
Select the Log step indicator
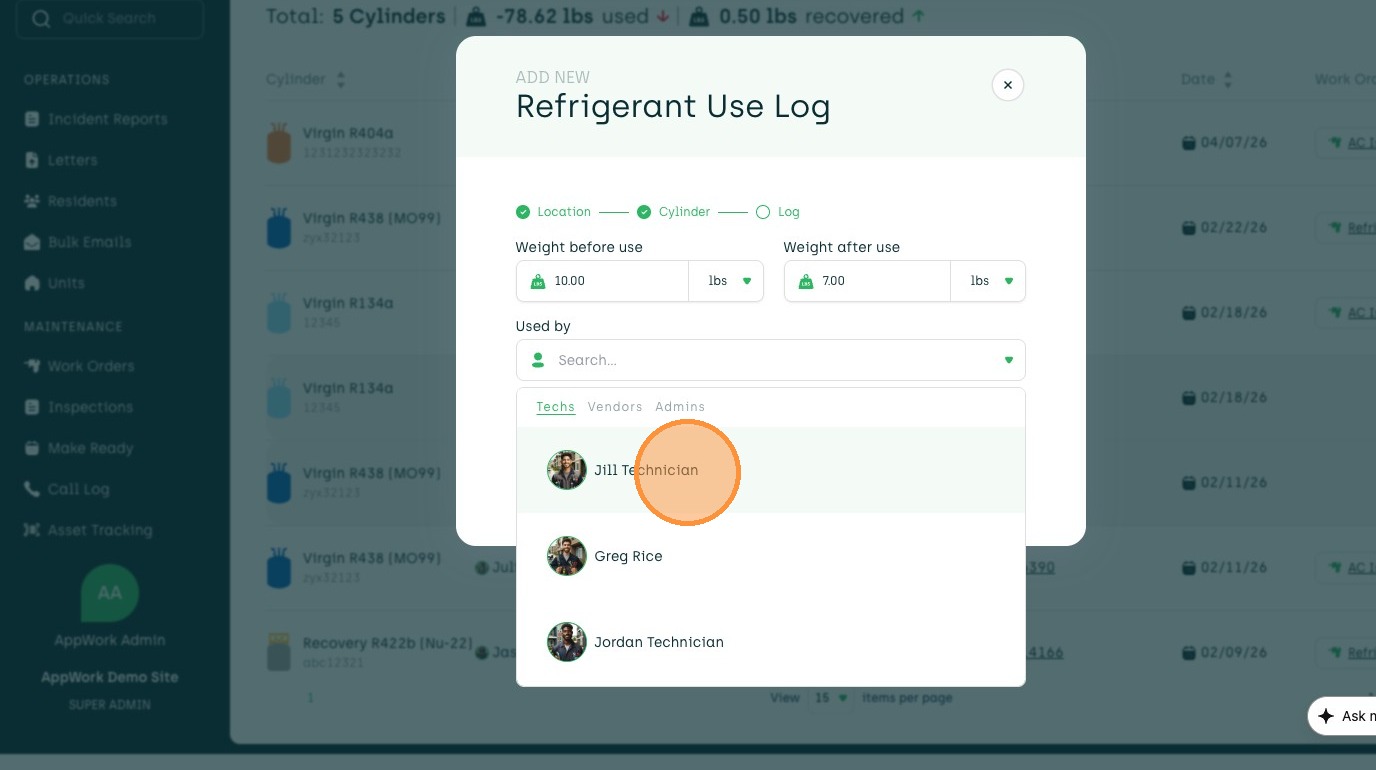778,212
